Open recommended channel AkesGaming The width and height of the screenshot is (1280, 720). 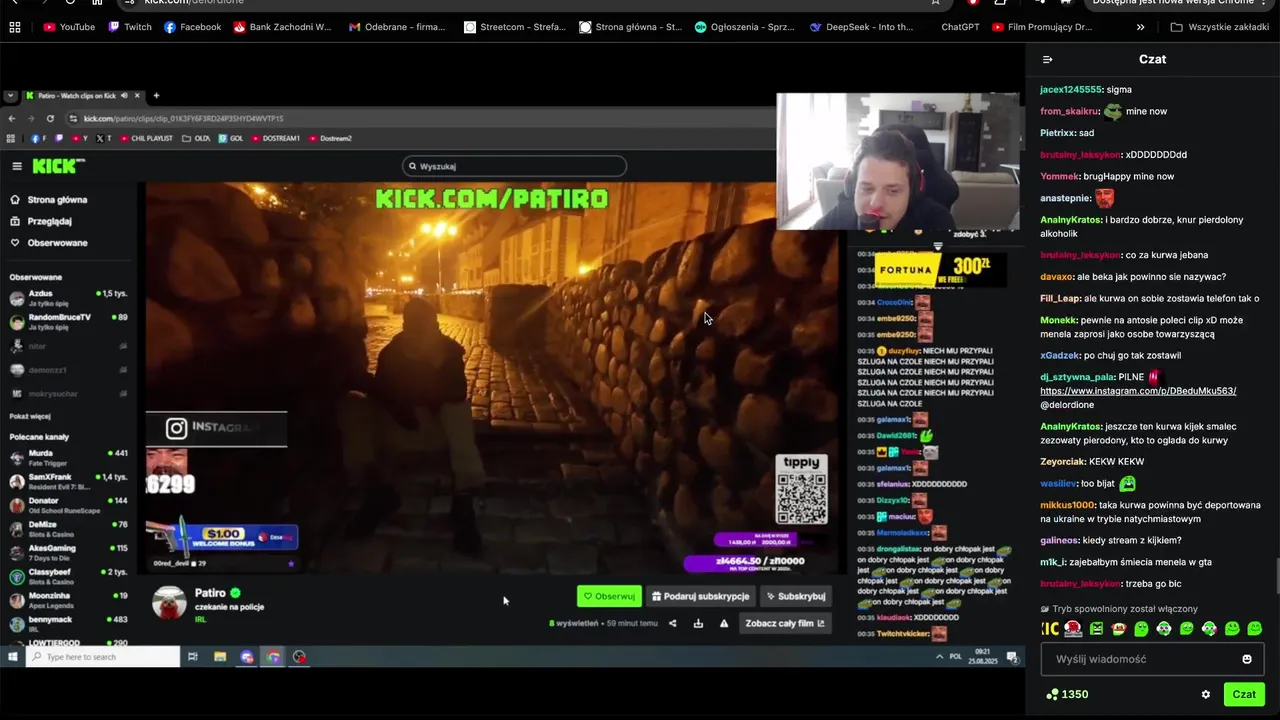click(x=68, y=552)
